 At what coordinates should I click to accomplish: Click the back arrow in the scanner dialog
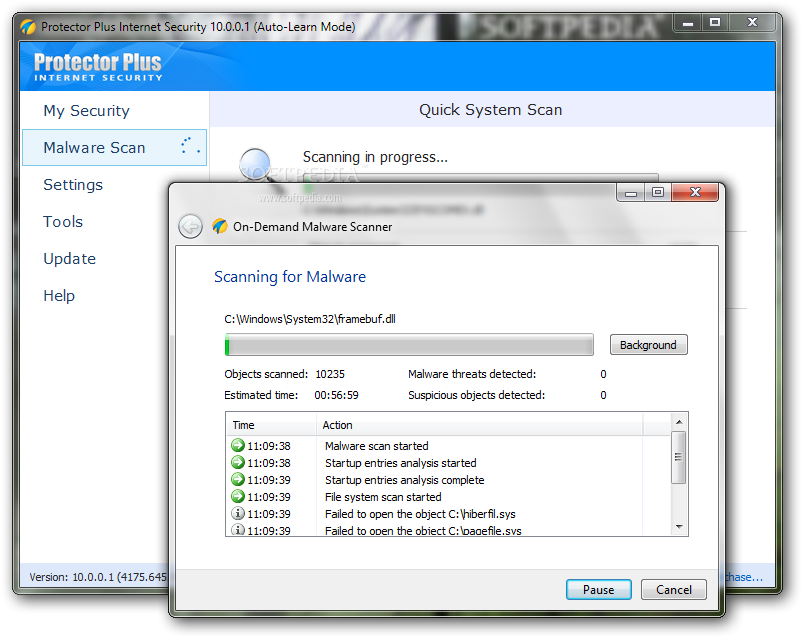click(x=191, y=226)
